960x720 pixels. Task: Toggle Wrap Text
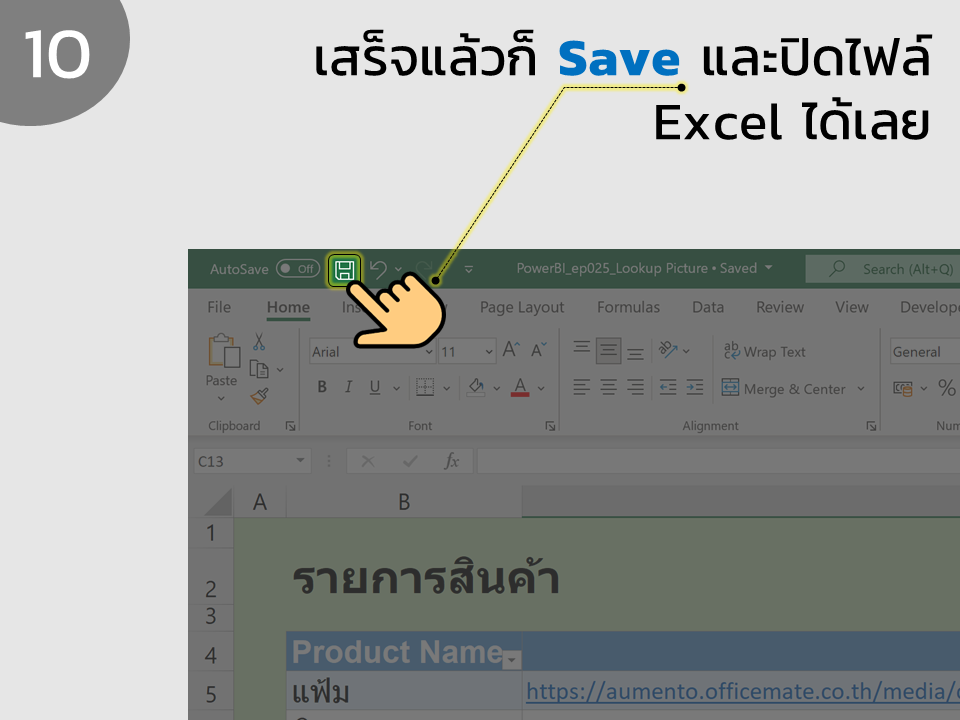765,351
